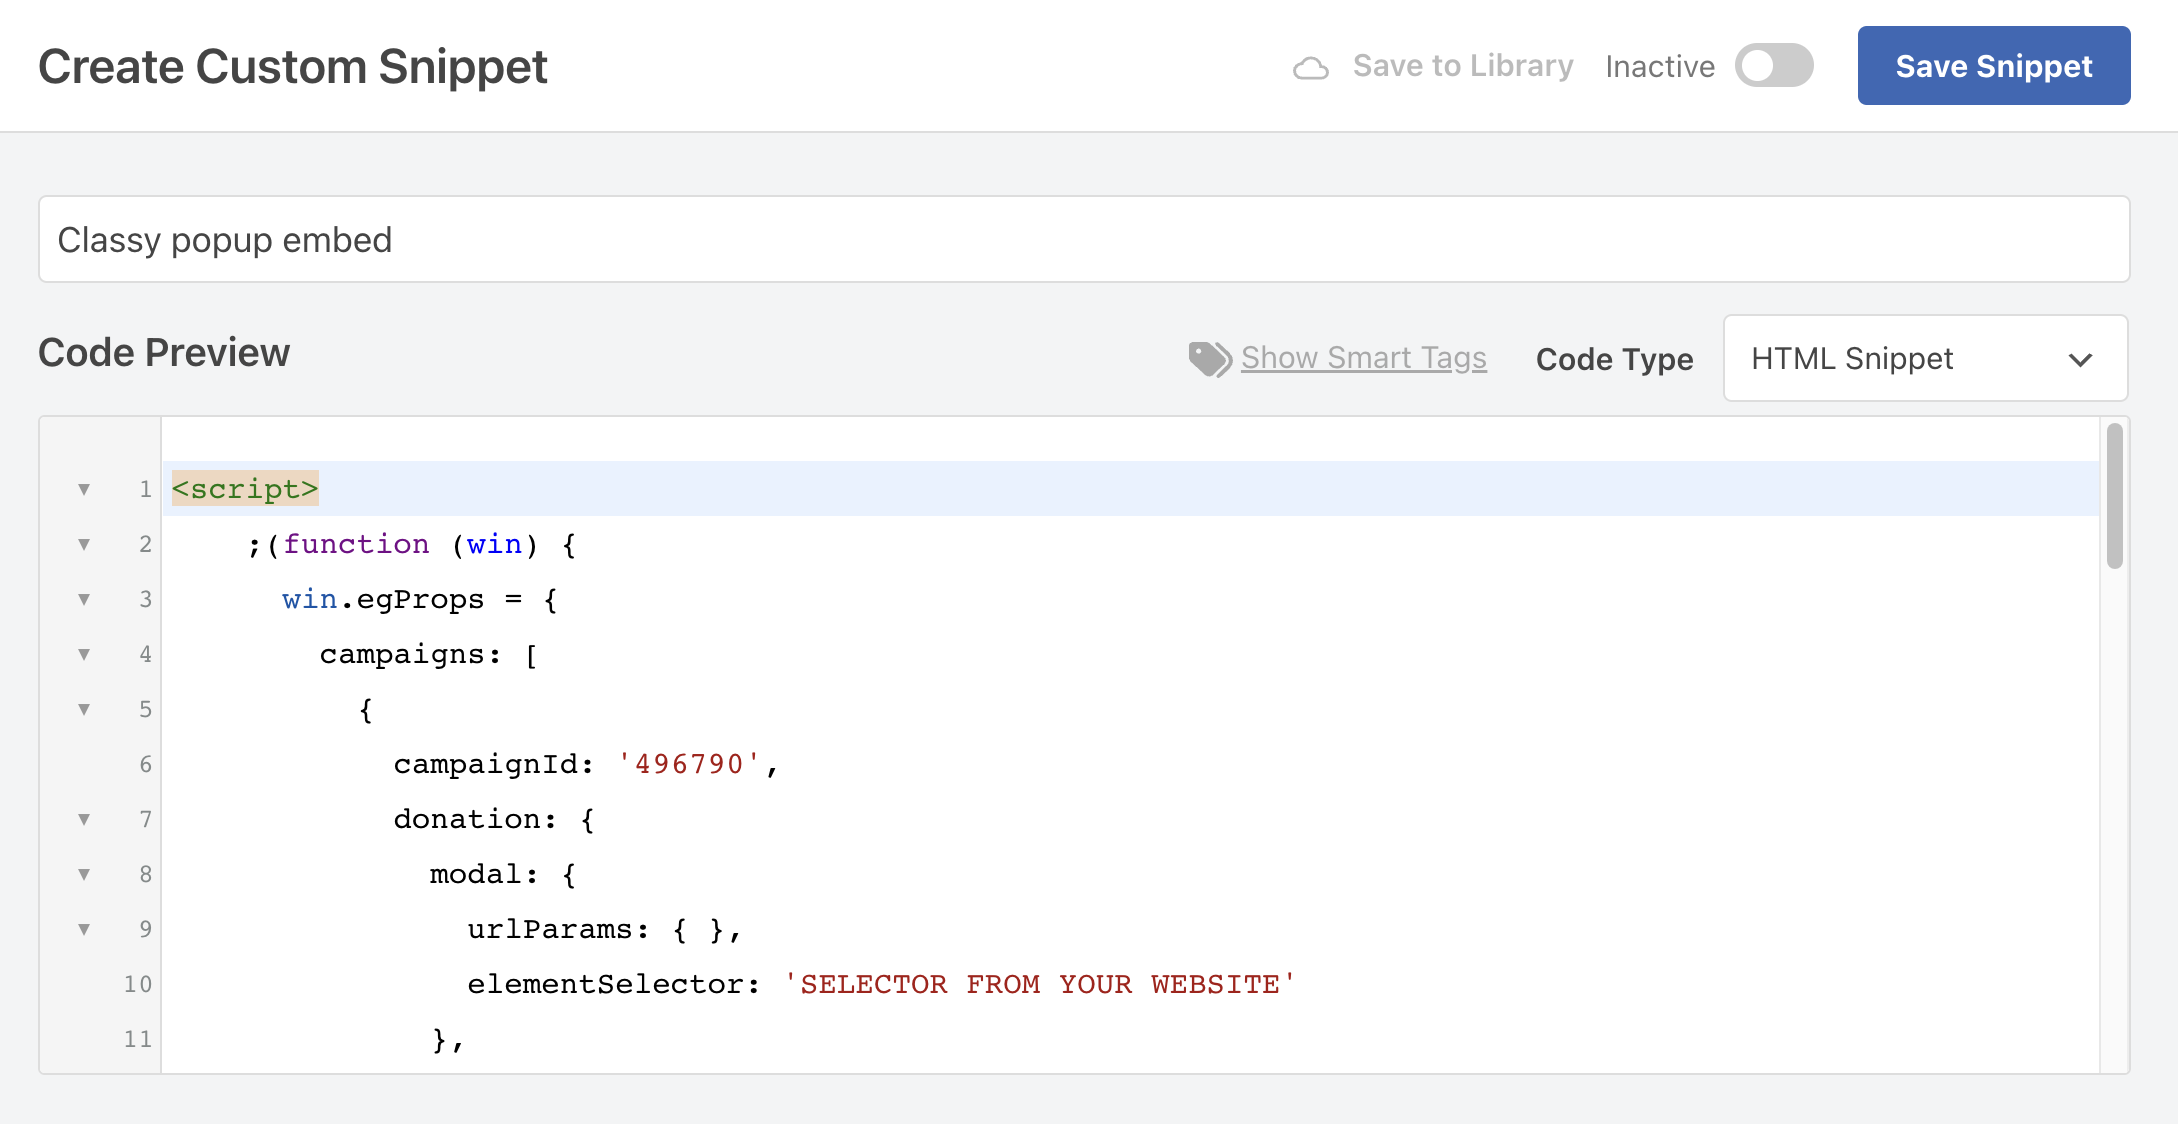This screenshot has width=2178, height=1124.
Task: Click the 'Inactive' status label
Action: coord(1660,66)
